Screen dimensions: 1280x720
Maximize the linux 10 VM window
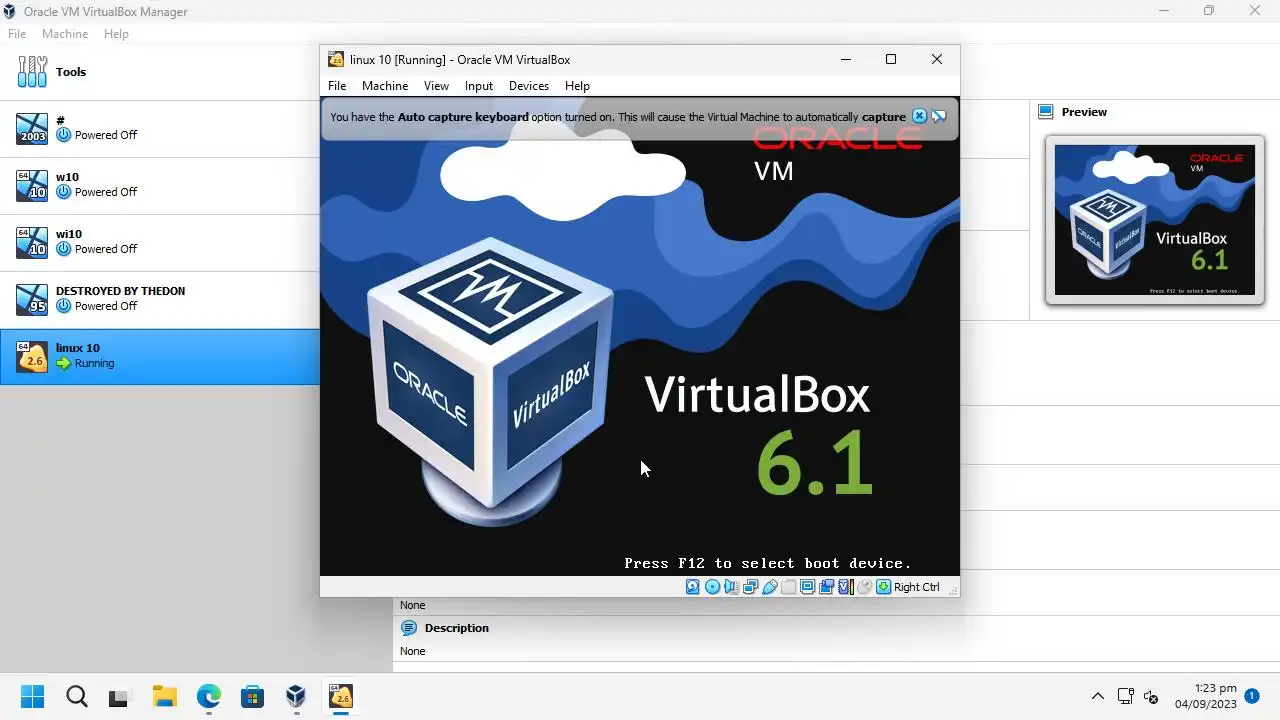(x=891, y=60)
